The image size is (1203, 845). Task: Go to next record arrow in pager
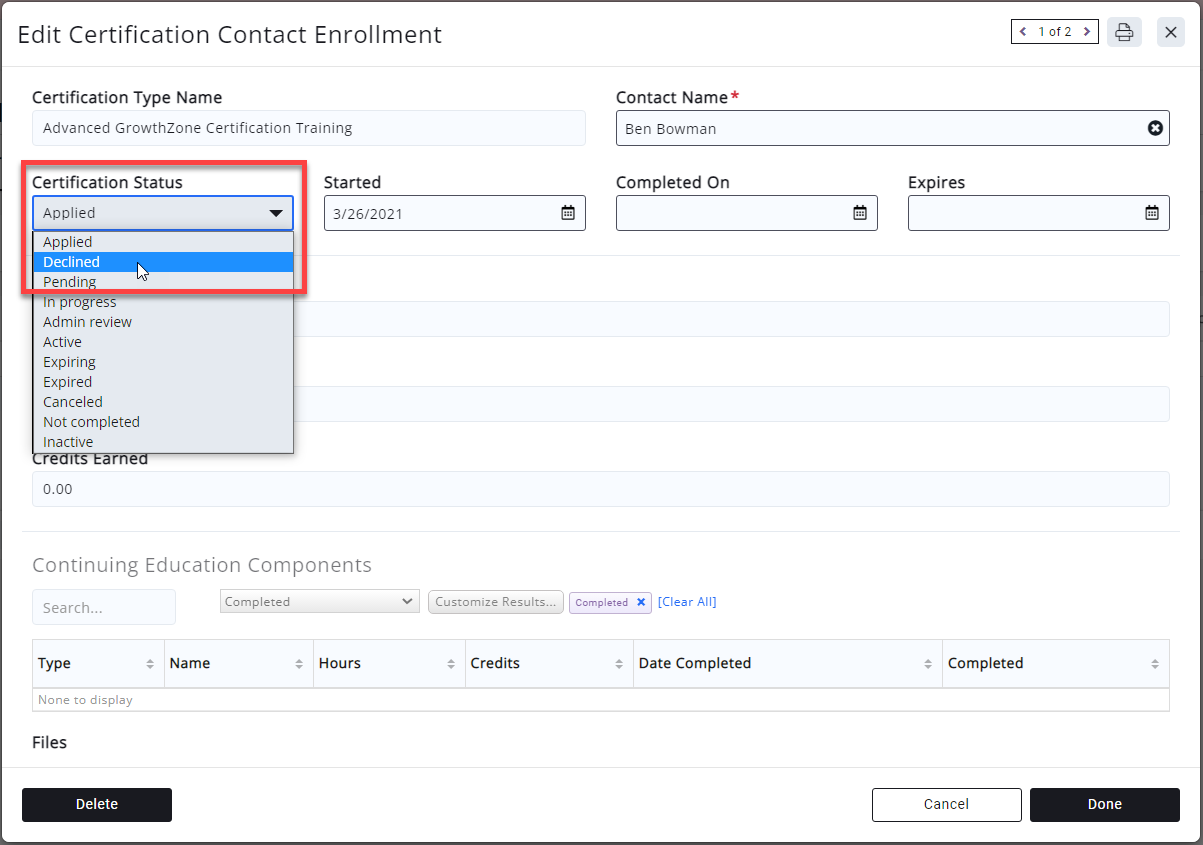1087,32
